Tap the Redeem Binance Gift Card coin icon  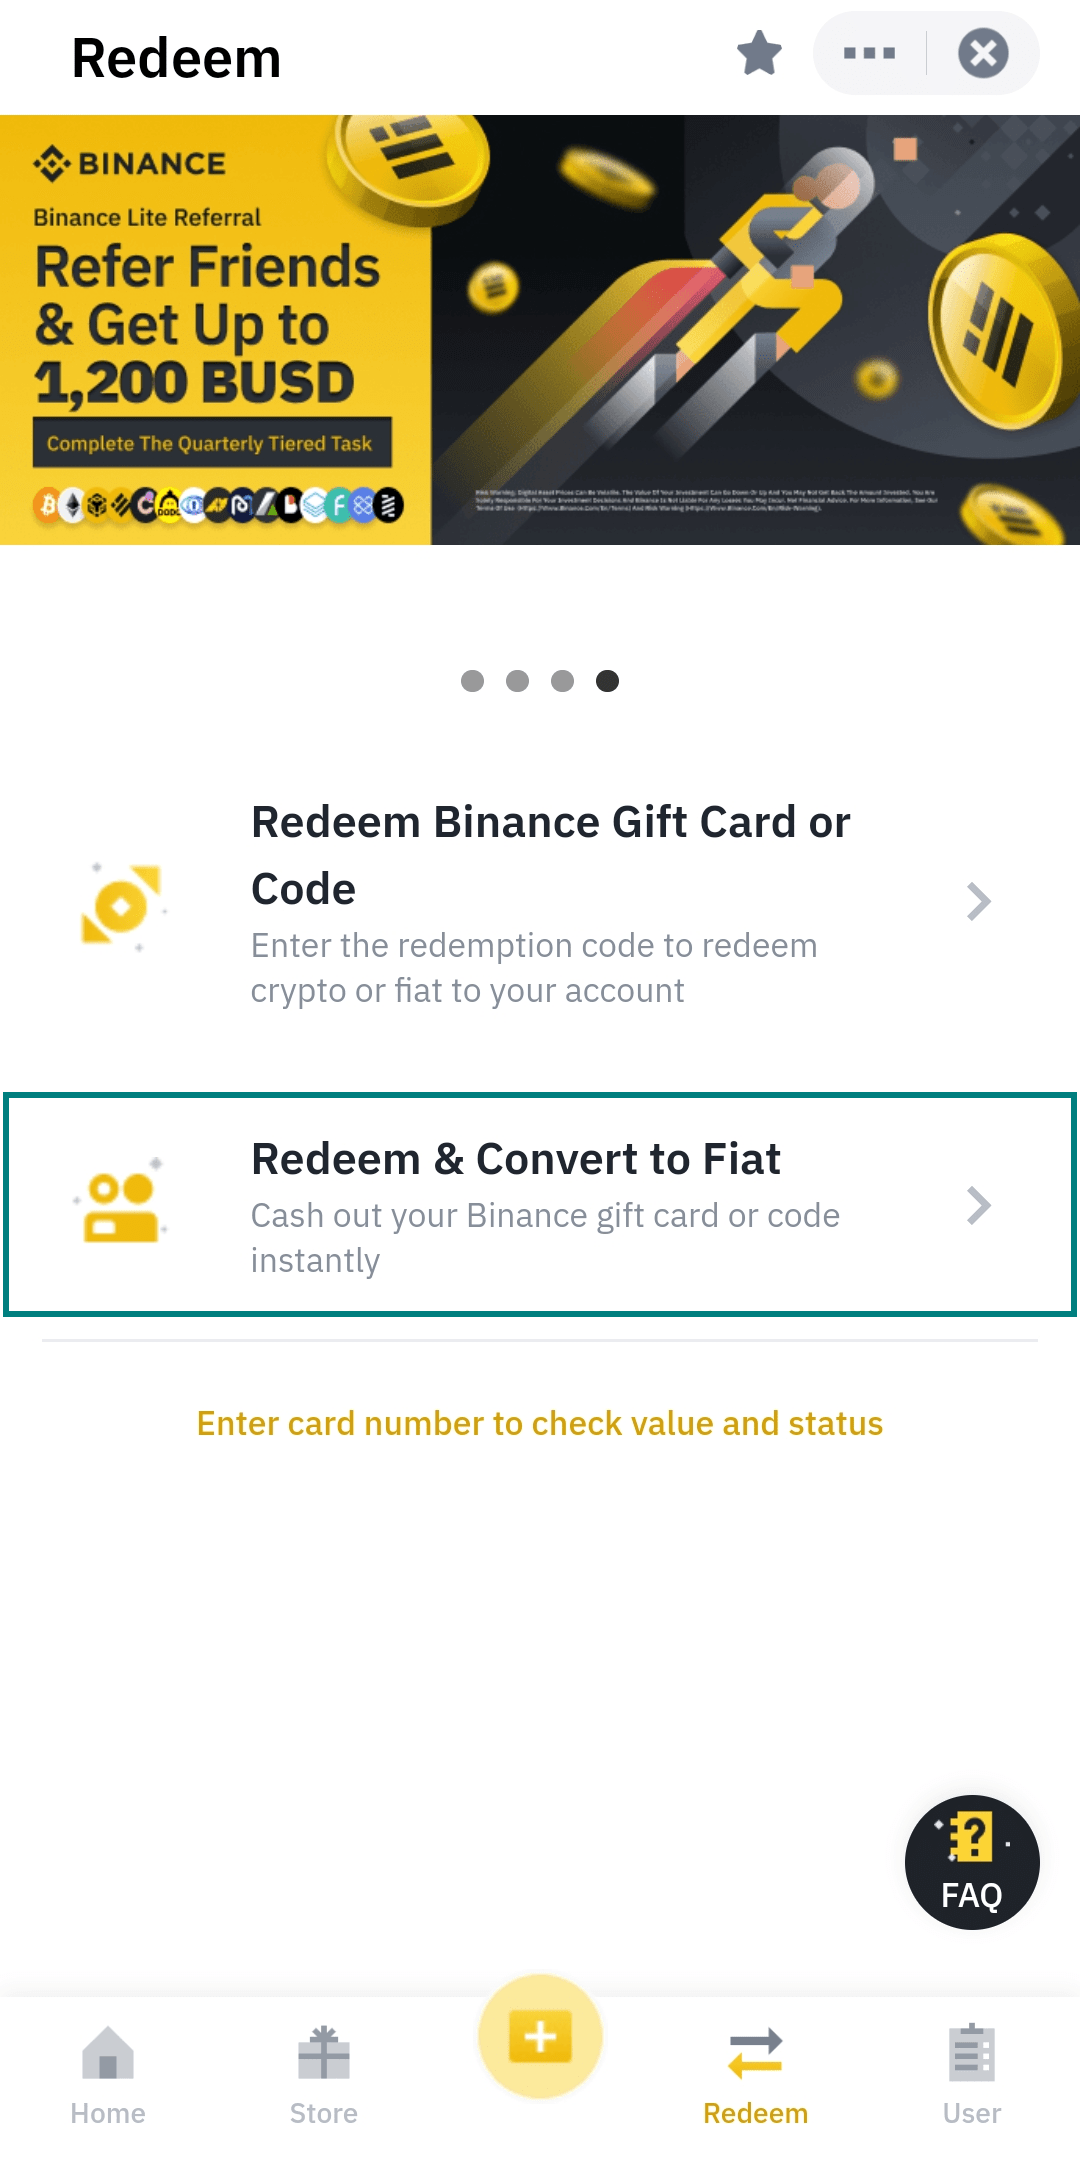121,905
